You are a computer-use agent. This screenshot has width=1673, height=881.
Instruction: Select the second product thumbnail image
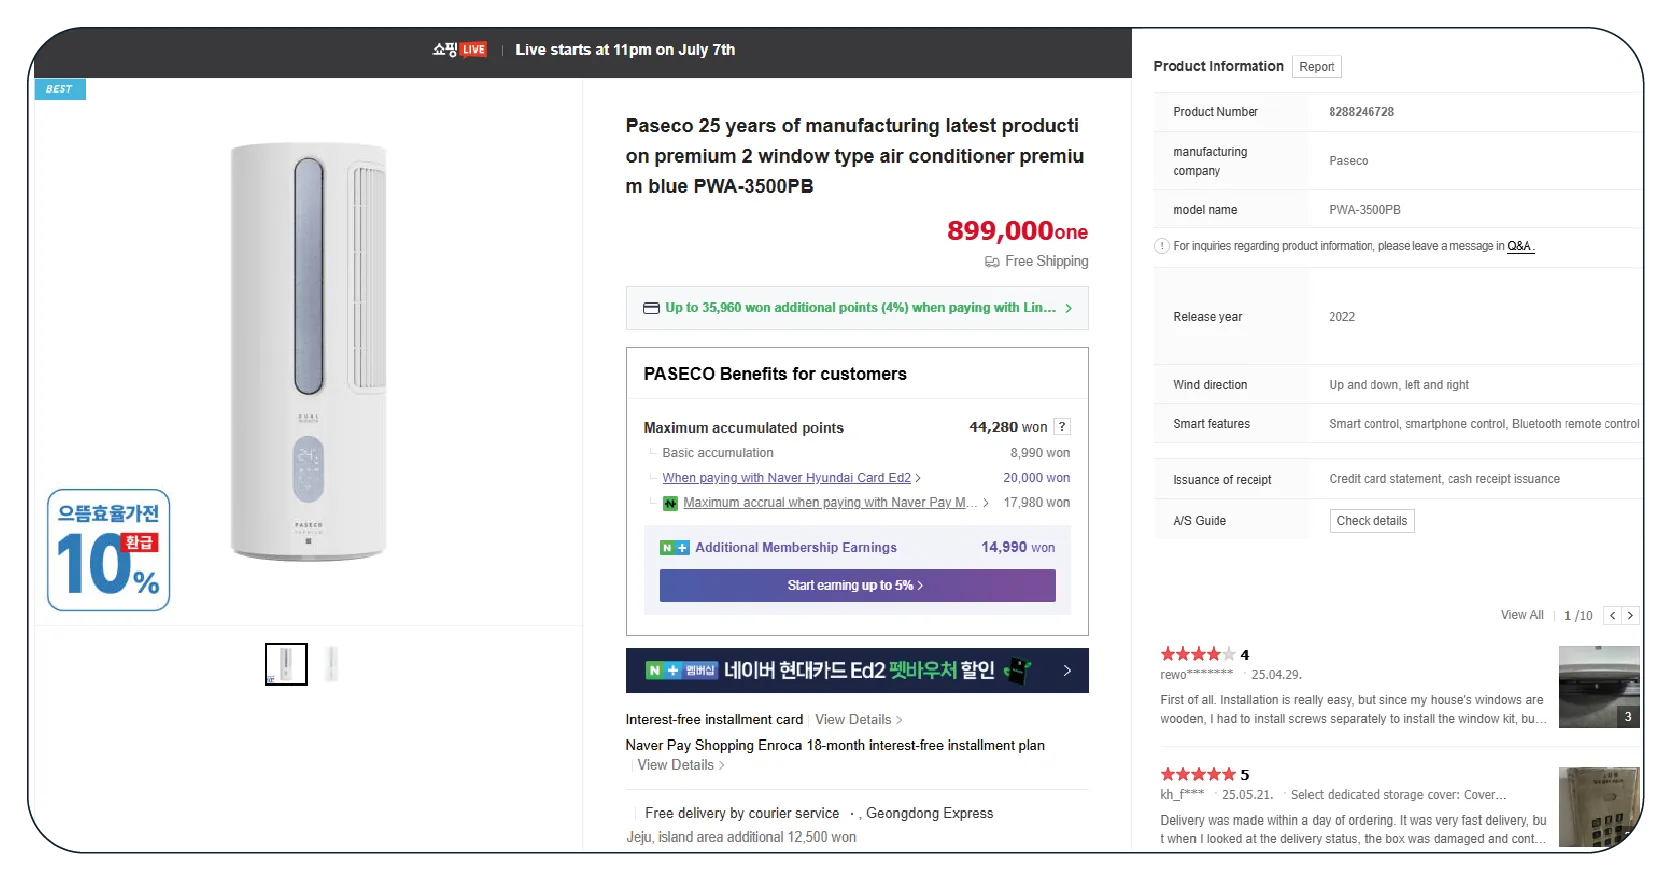[x=332, y=664]
